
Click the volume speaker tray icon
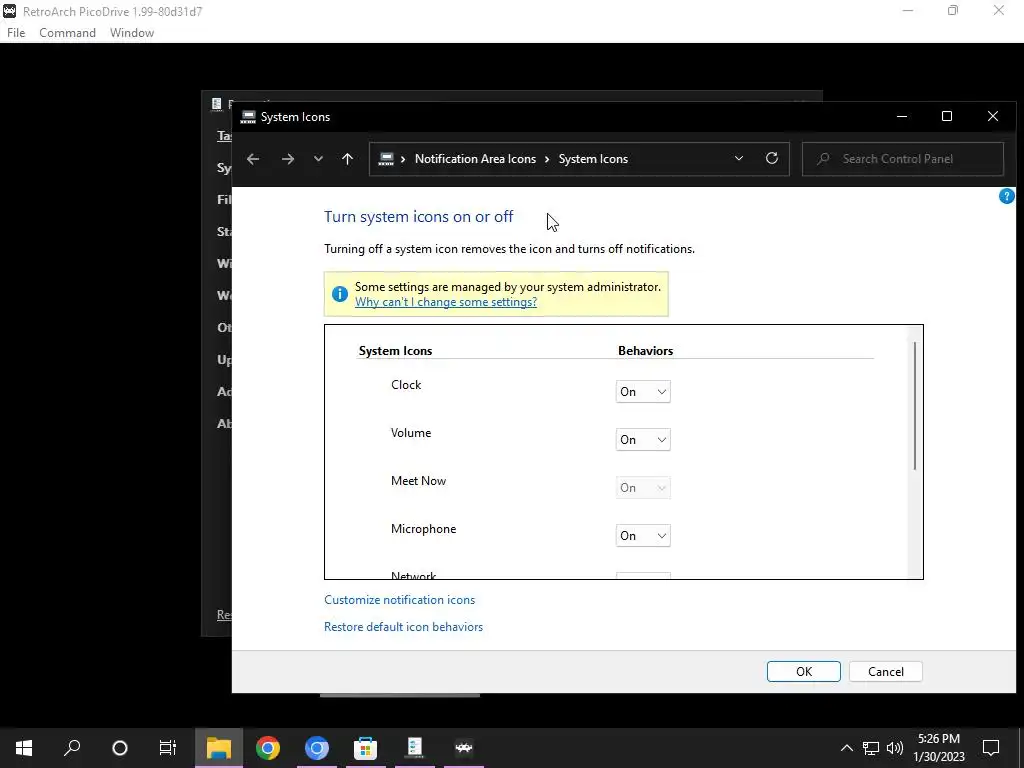point(895,748)
